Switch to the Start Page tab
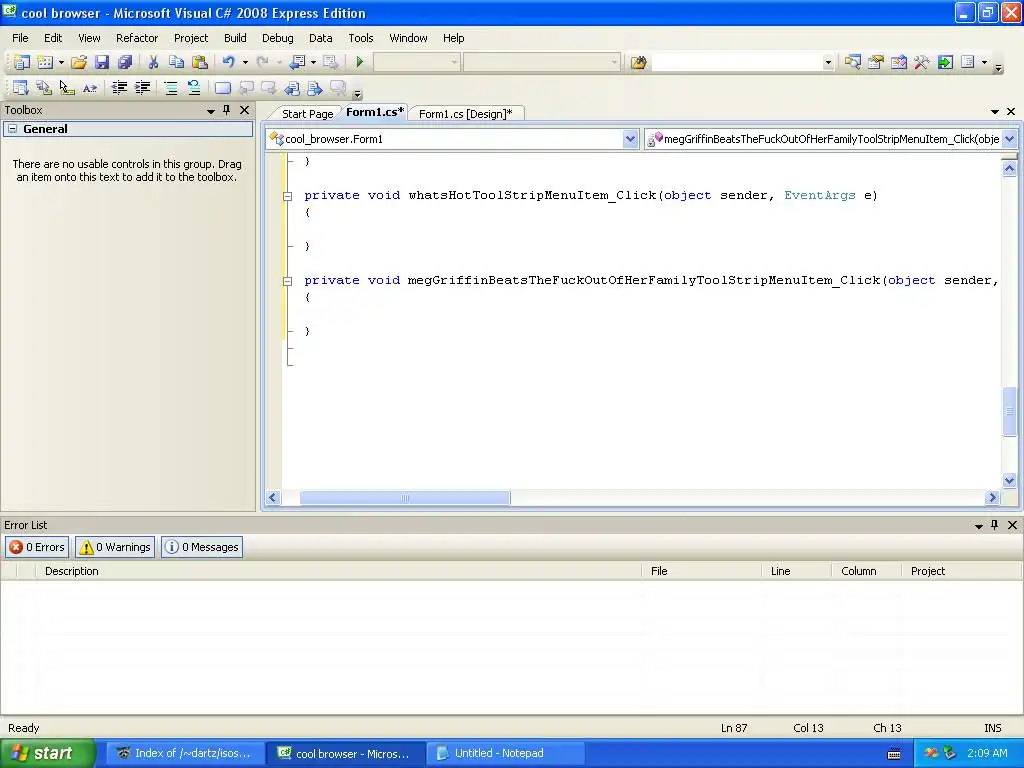This screenshot has height=768, width=1024. [307, 114]
